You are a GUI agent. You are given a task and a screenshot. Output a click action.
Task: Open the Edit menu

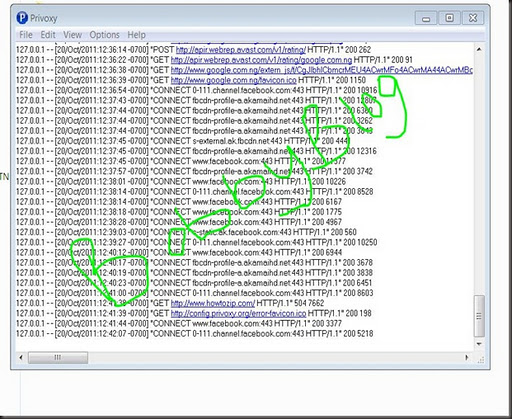pyautogui.click(x=48, y=35)
